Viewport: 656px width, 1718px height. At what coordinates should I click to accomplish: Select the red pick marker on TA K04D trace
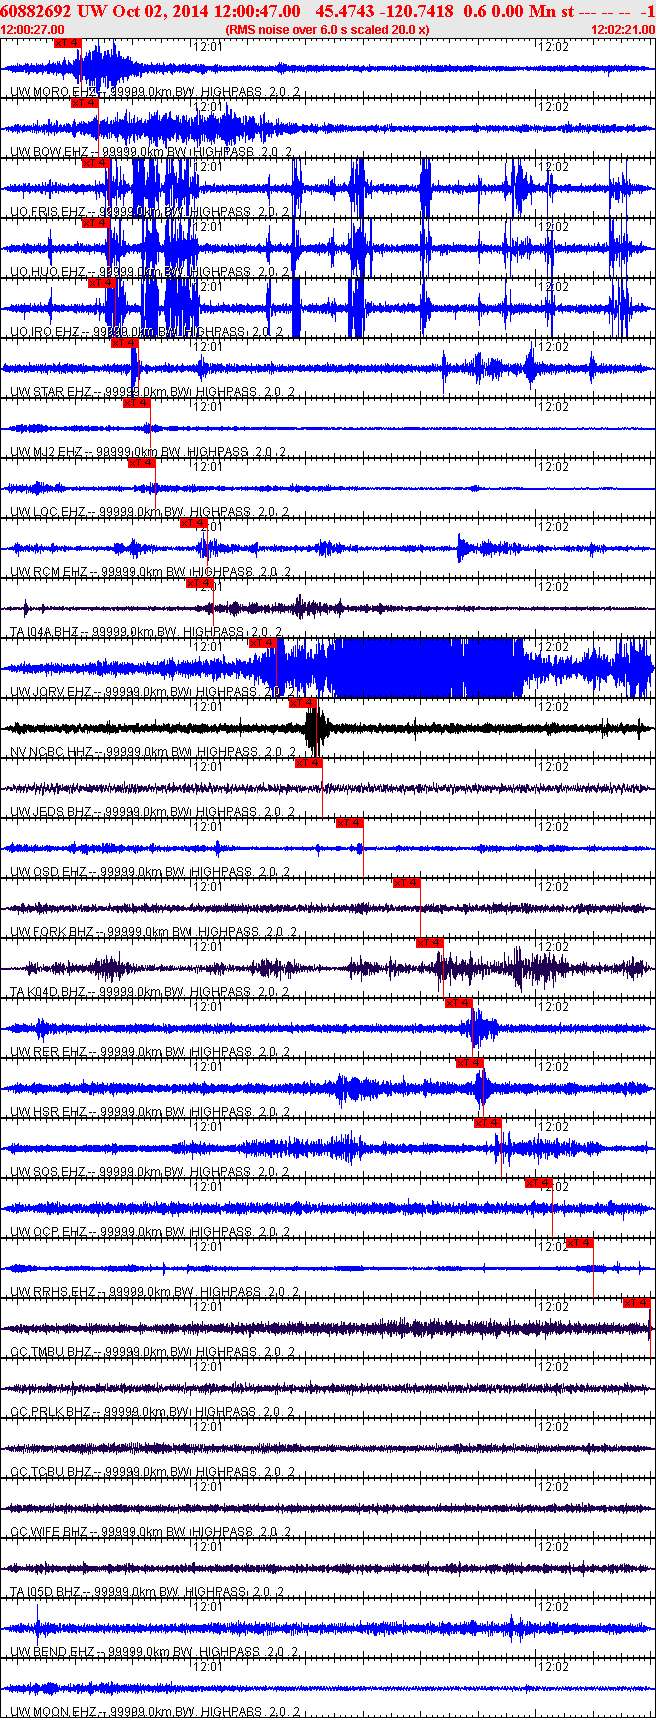pyautogui.click(x=430, y=943)
